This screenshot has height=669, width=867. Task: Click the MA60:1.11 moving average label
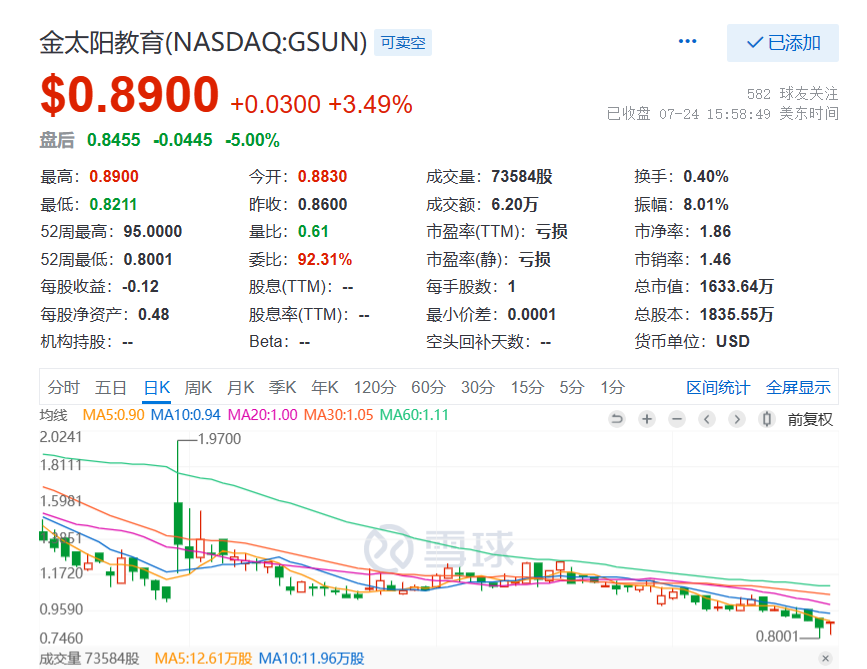pos(414,415)
